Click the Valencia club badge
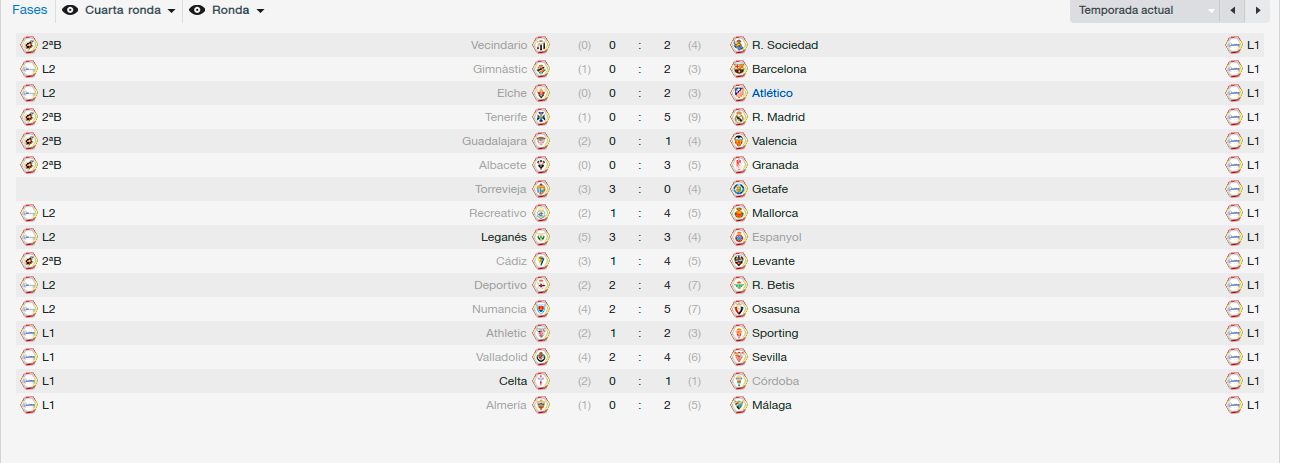This screenshot has width=1292, height=463. tap(739, 141)
